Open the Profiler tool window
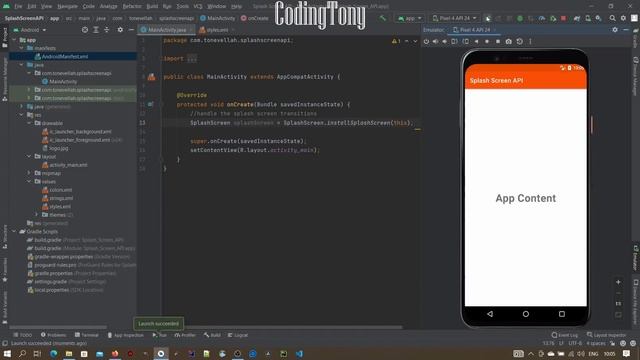Viewport: 640px width, 360px height. (x=185, y=335)
